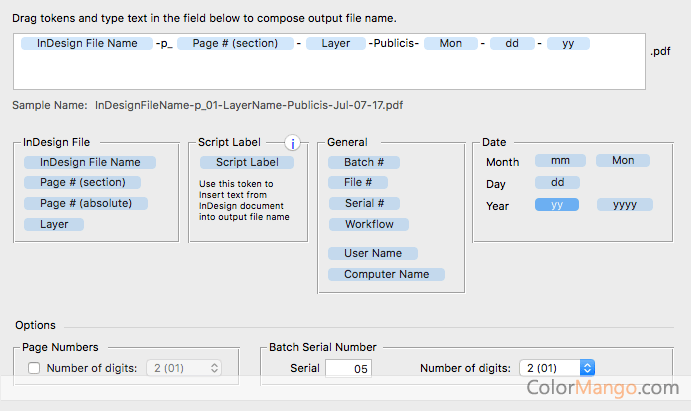This screenshot has height=411, width=691.
Task: Select the yyyy year token
Action: [624, 204]
